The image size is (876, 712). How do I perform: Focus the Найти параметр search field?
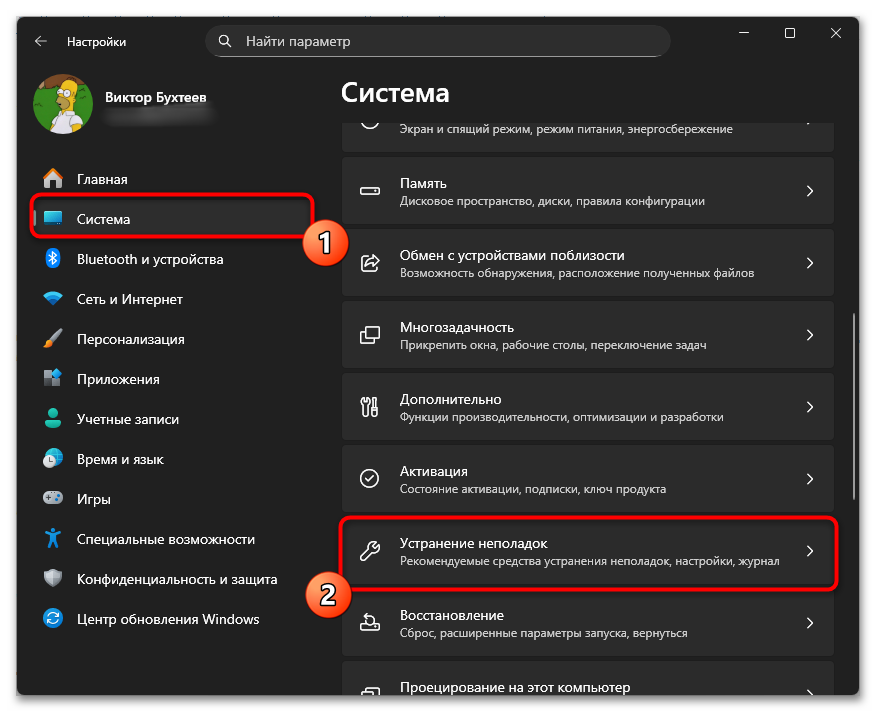[x=438, y=41]
